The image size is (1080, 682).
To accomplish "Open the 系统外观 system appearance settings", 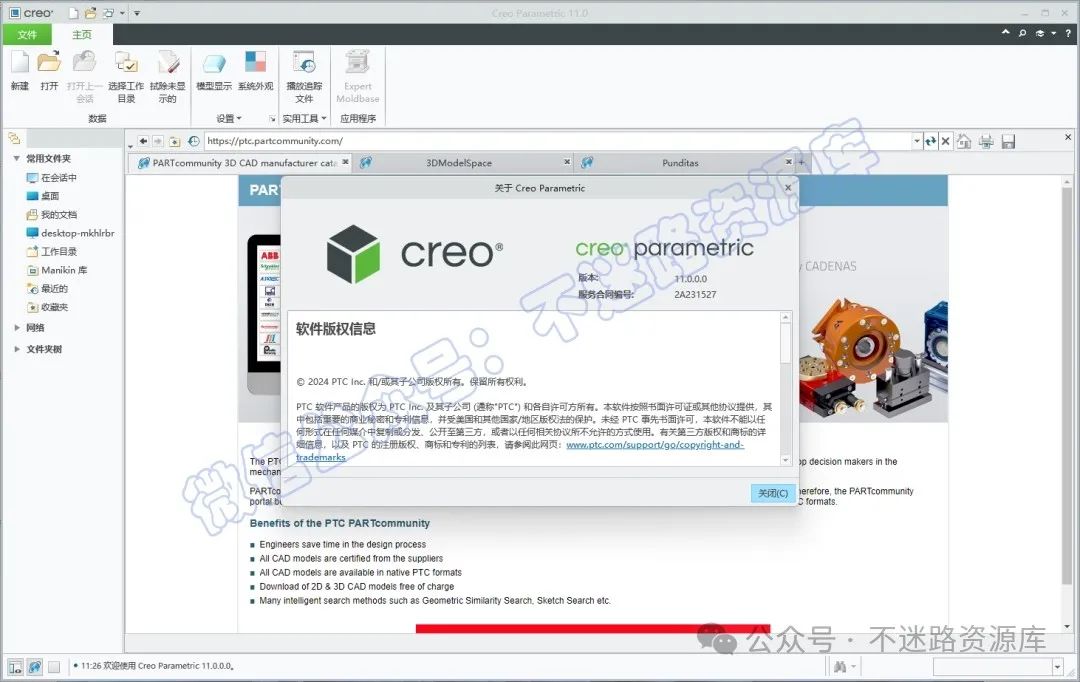I will pyautogui.click(x=256, y=62).
